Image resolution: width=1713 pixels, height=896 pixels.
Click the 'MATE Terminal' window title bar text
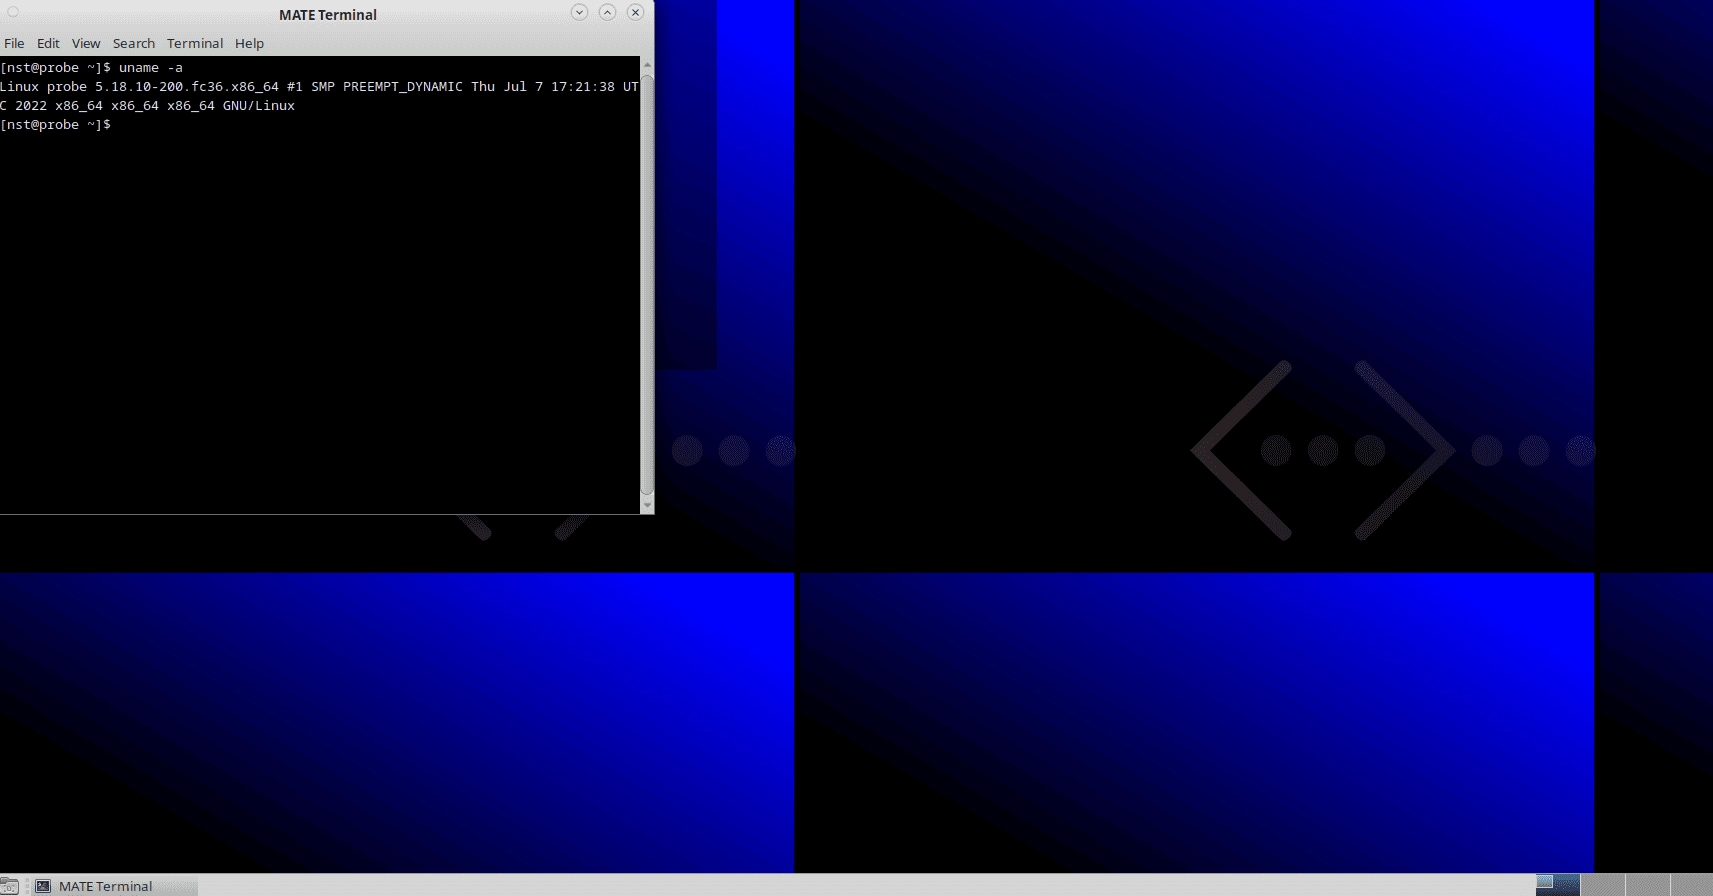[x=328, y=15]
